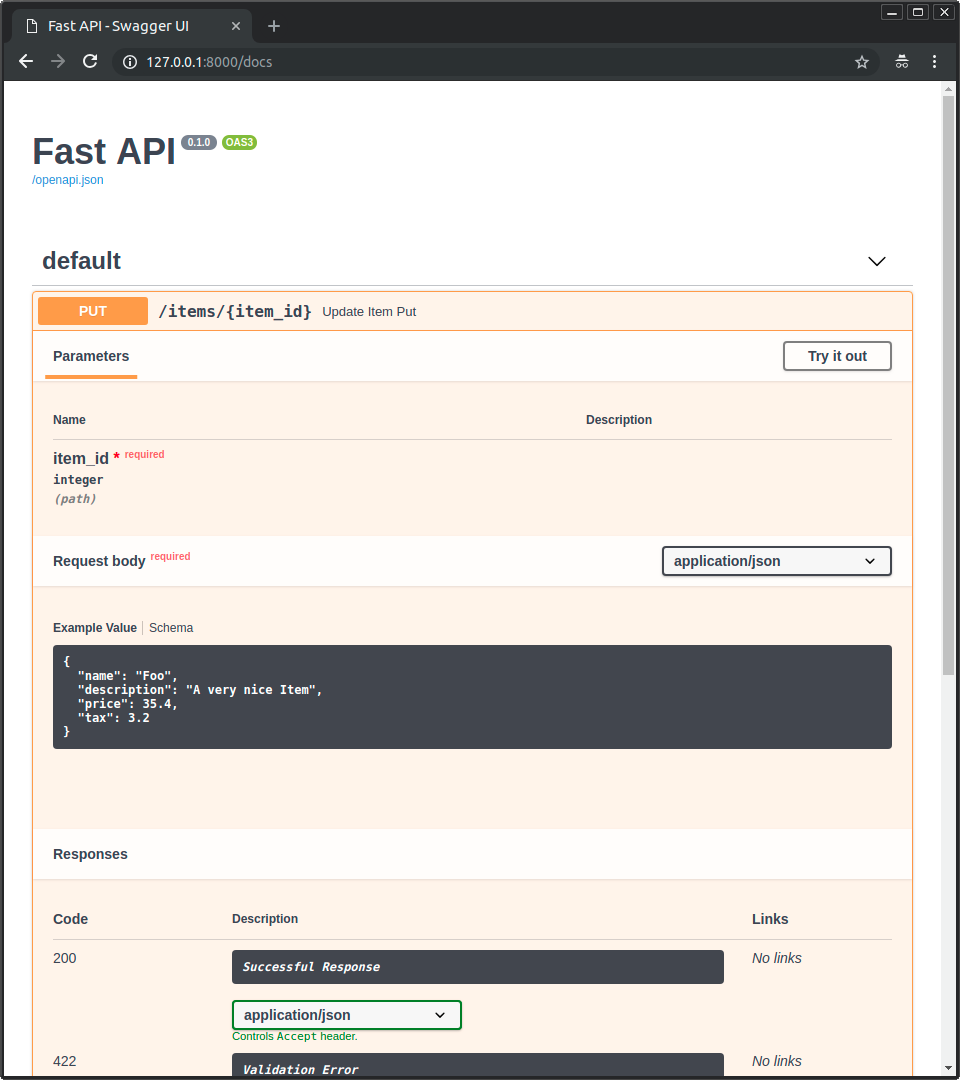
Task: Click the extensions icon in the toolbar
Action: click(901, 61)
